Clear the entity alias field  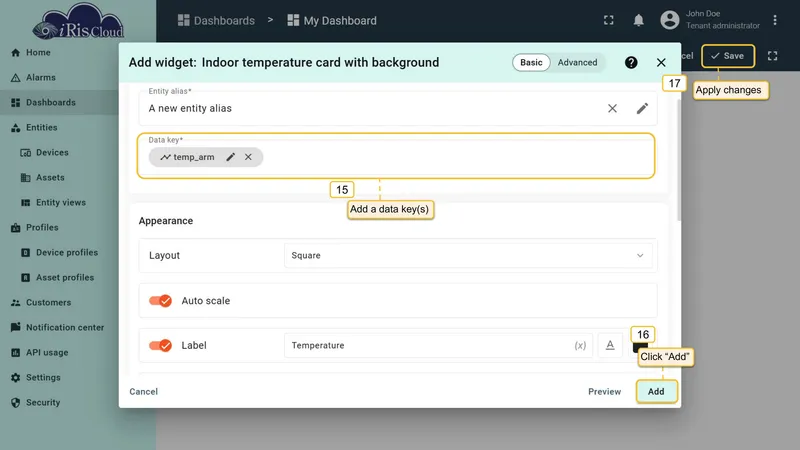(612, 108)
